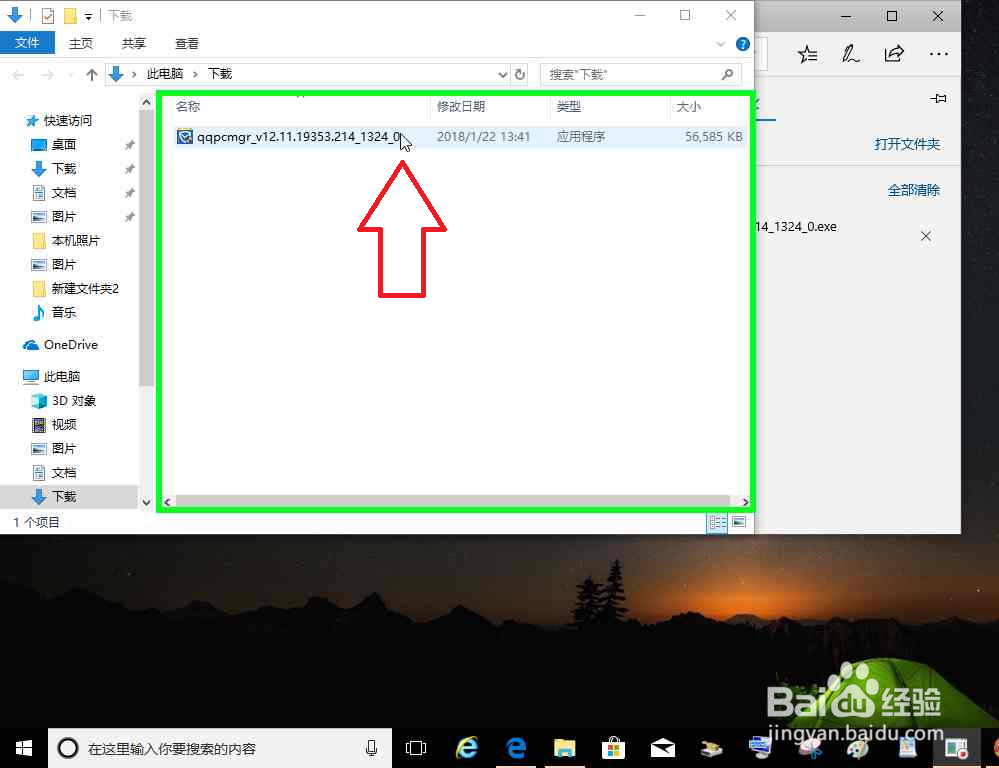
Task: Click Edge share icon
Action: click(894, 54)
